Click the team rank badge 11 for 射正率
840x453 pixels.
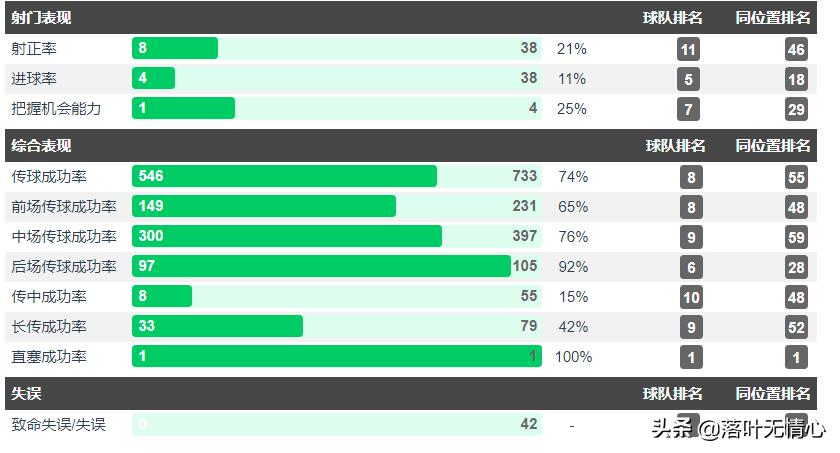pos(688,49)
